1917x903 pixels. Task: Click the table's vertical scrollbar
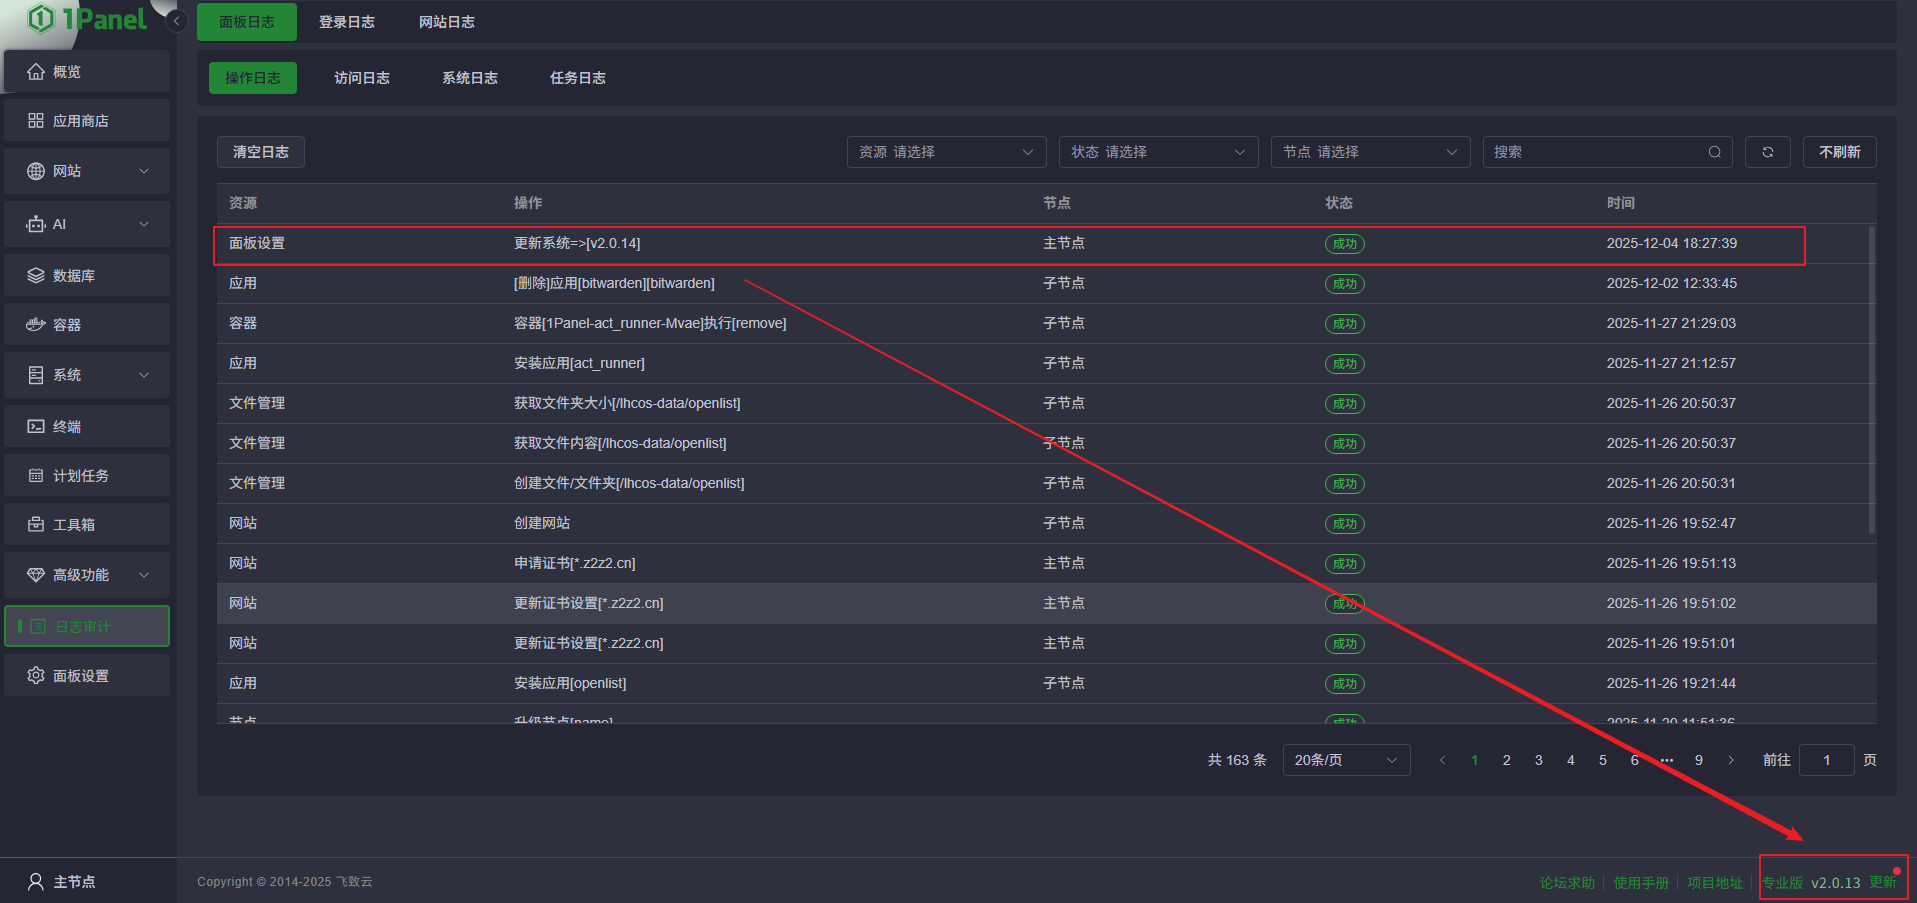pyautogui.click(x=1871, y=380)
